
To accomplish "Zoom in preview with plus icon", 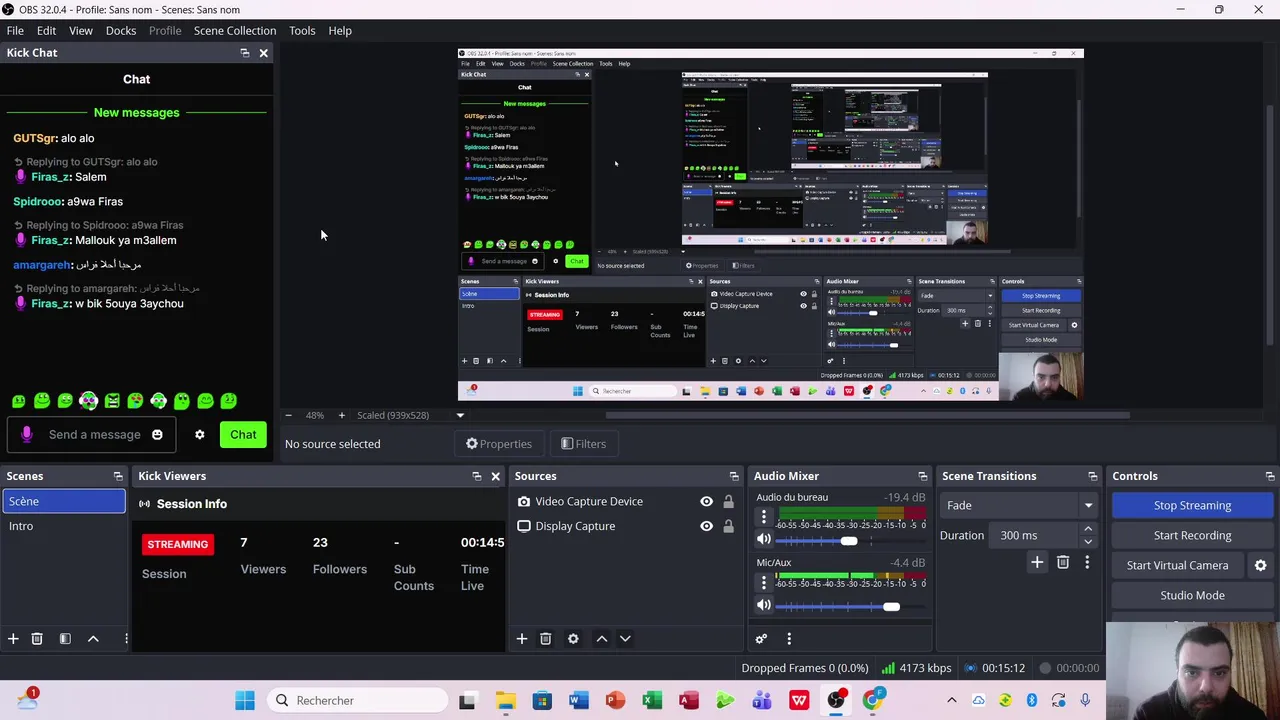I will click(x=341, y=415).
